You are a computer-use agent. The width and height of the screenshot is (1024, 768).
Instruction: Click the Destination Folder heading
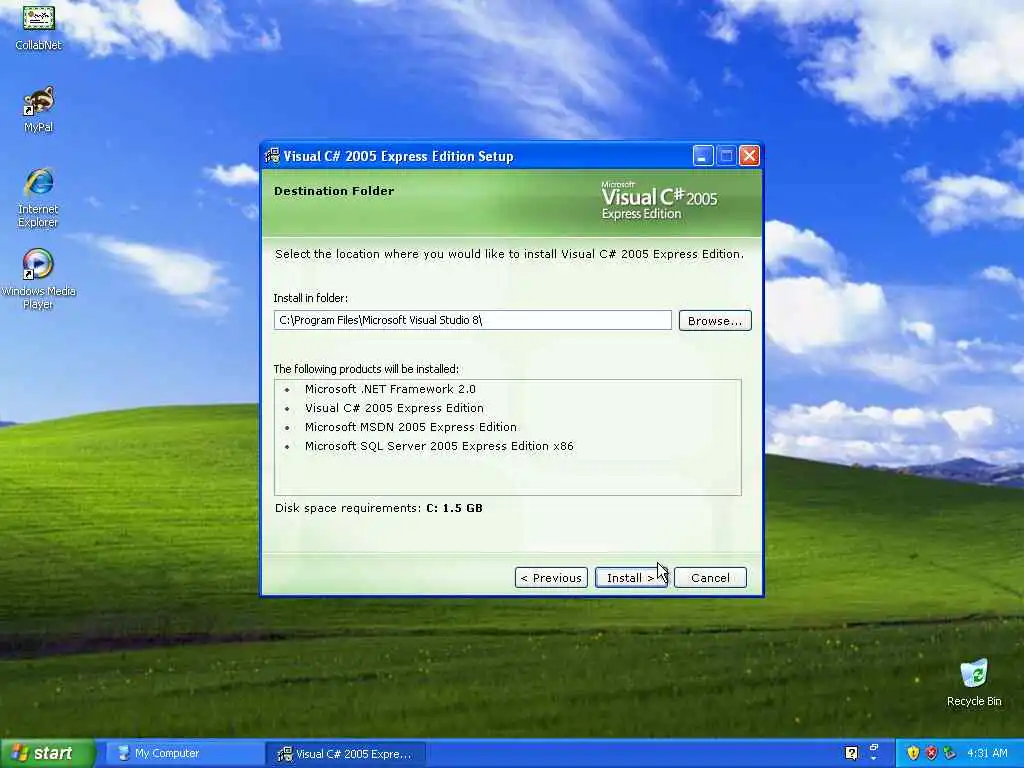334,191
